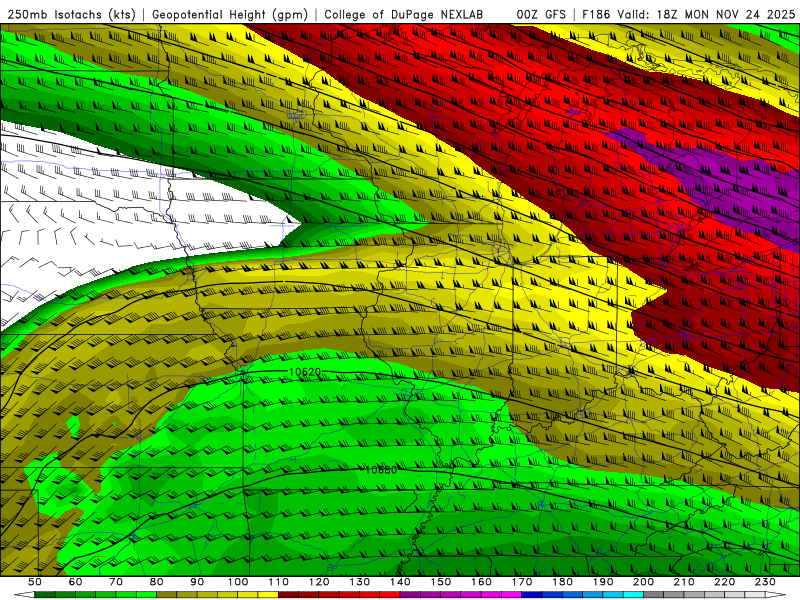
Task: Click the 90 label on the color scale
Action: [x=197, y=582]
